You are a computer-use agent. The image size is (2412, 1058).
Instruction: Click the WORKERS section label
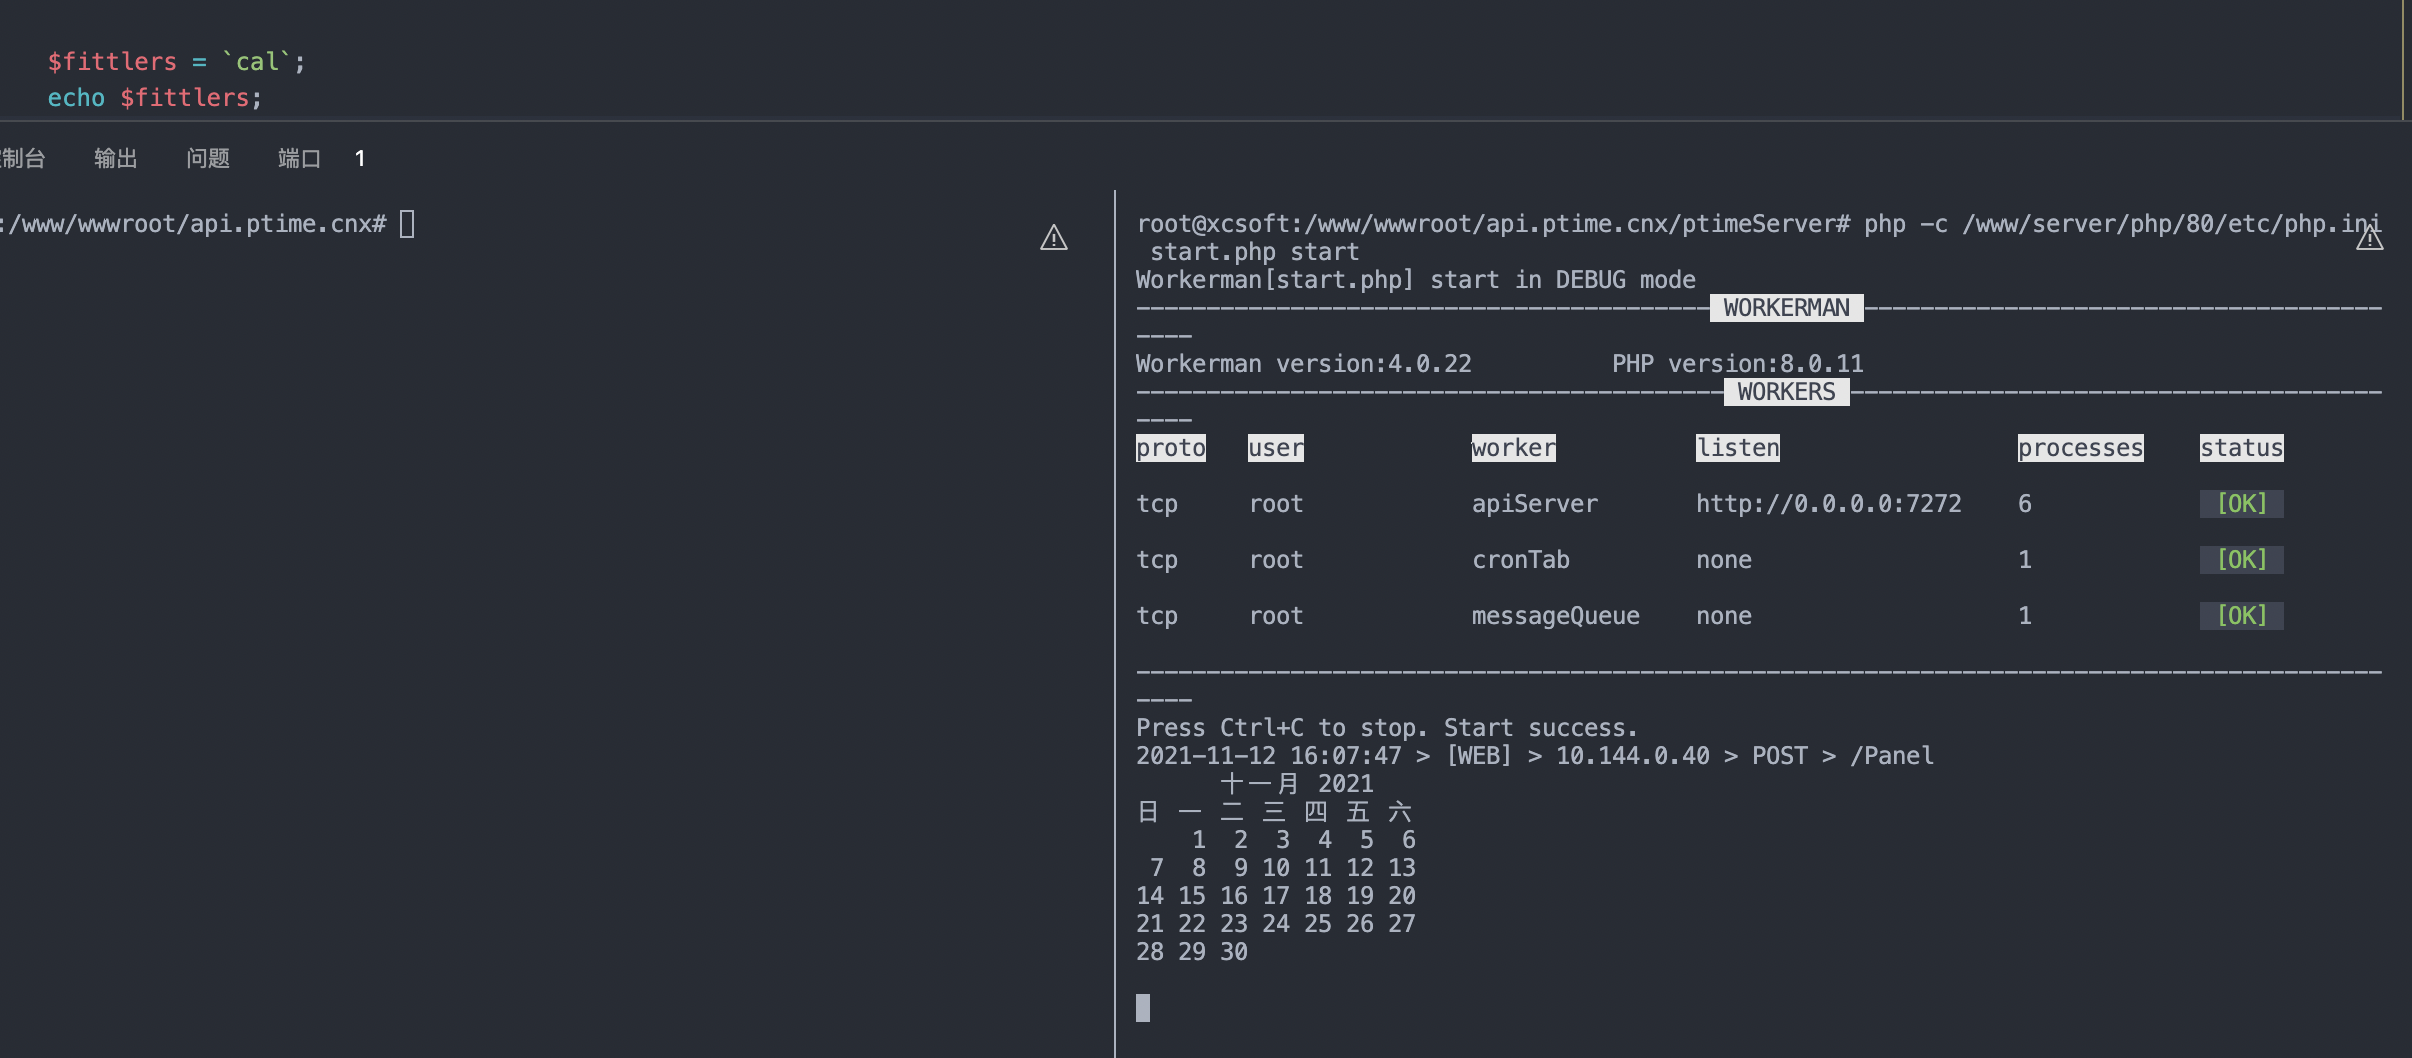coord(1786,392)
